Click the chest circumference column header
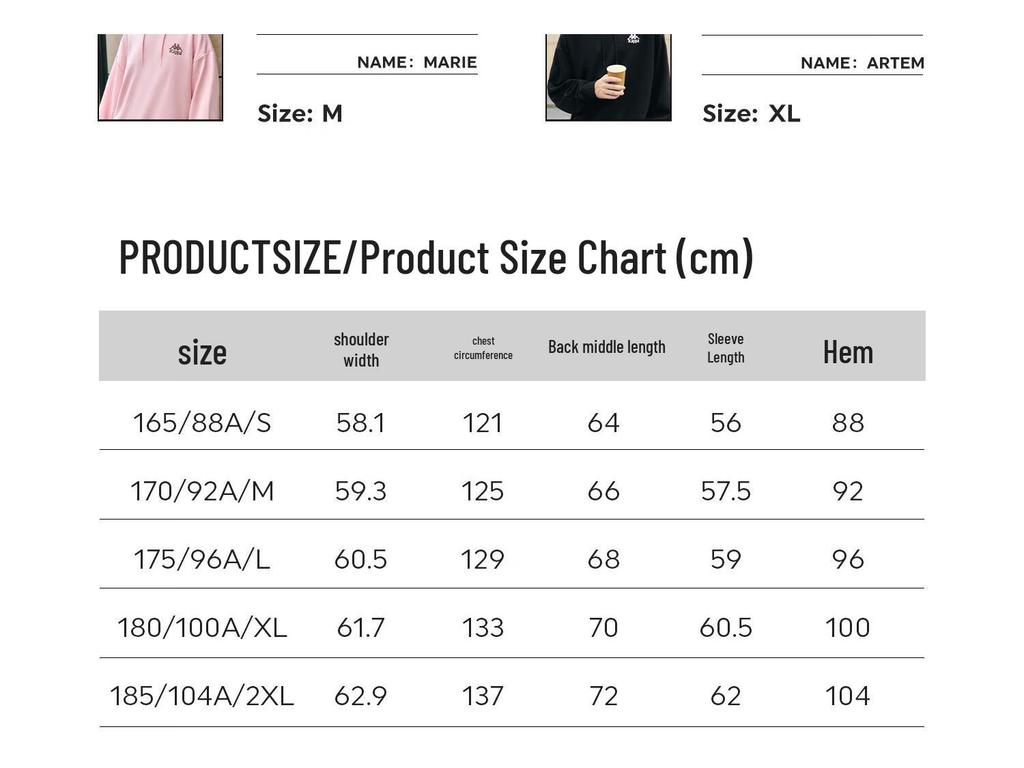This screenshot has height=768, width=1024. (483, 348)
